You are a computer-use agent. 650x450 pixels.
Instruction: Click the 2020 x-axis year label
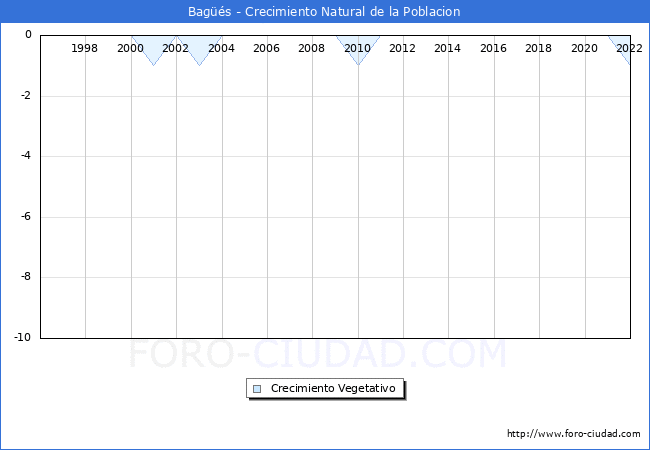(585, 48)
